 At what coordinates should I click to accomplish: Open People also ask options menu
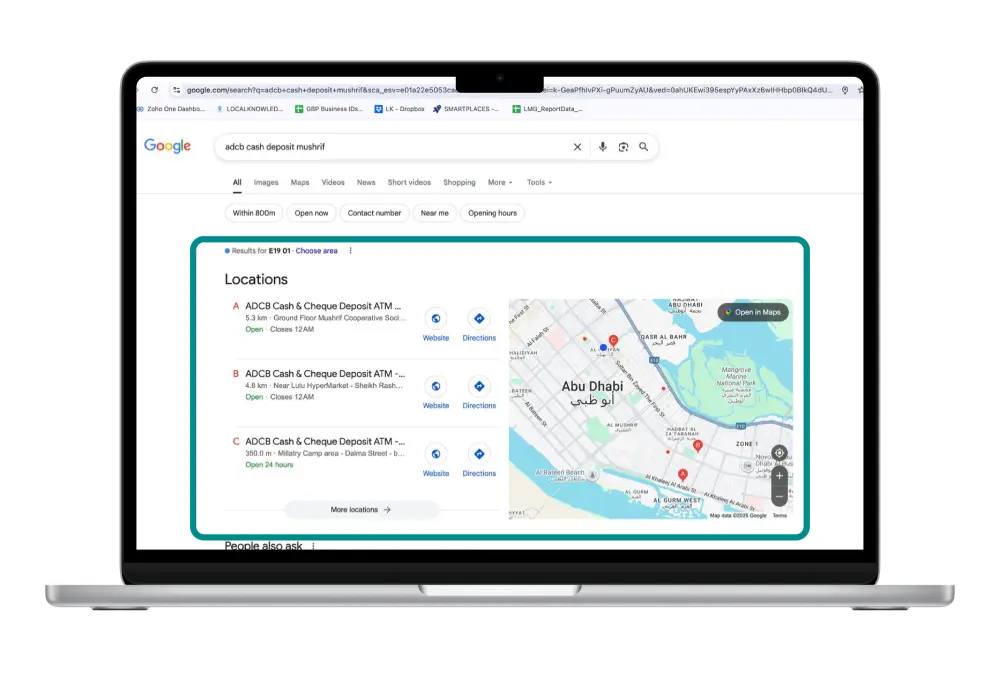tap(313, 546)
